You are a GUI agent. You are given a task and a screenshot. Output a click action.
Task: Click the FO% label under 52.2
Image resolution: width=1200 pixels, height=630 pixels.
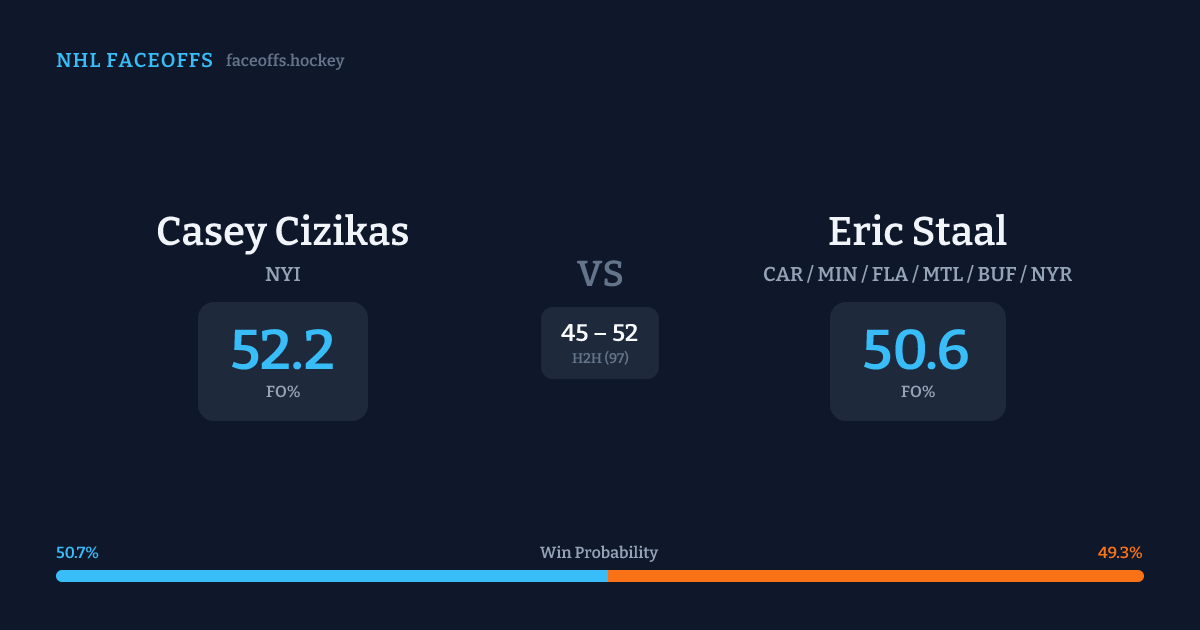click(283, 392)
